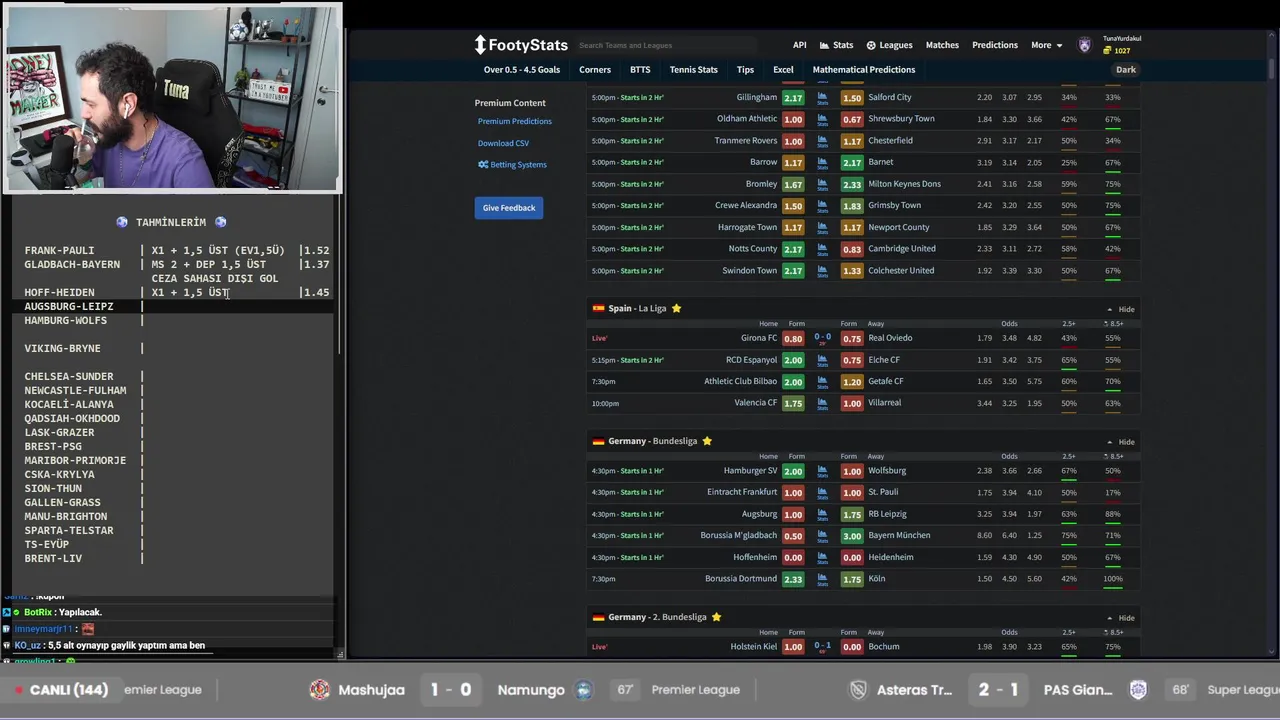Select the Over 0.5 - 4.5 Goals tab
The width and height of the screenshot is (1280, 720).
pos(522,70)
